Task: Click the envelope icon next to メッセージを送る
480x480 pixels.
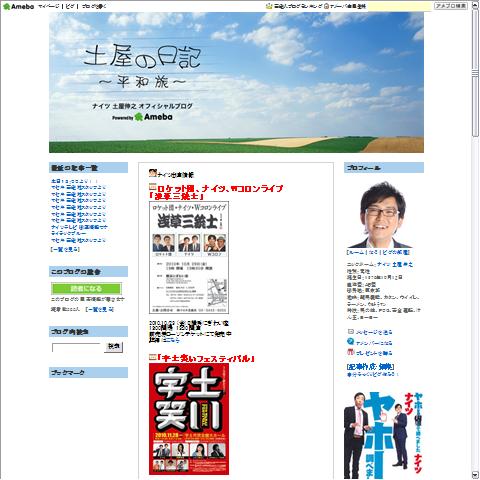Action: (350, 332)
